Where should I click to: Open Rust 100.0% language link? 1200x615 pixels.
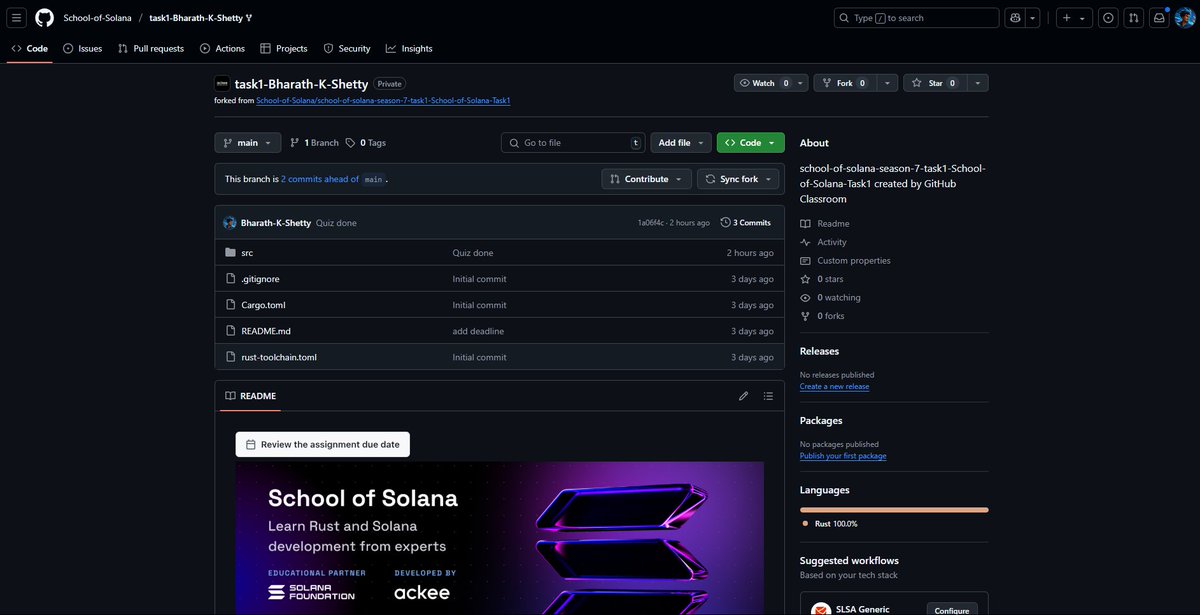tap(829, 524)
